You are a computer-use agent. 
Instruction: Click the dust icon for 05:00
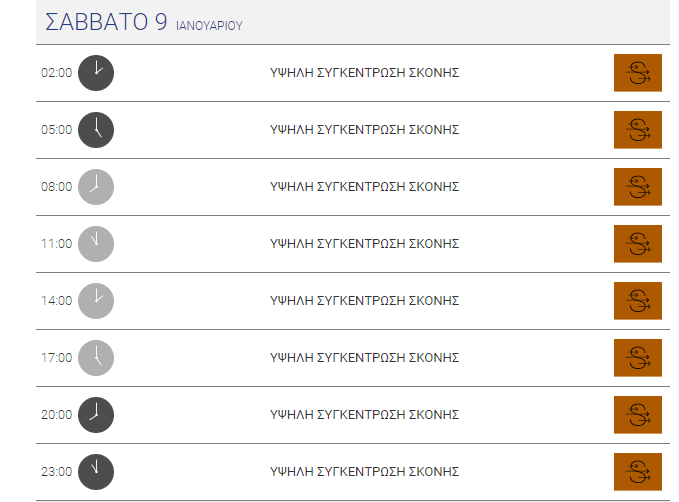[x=637, y=130]
